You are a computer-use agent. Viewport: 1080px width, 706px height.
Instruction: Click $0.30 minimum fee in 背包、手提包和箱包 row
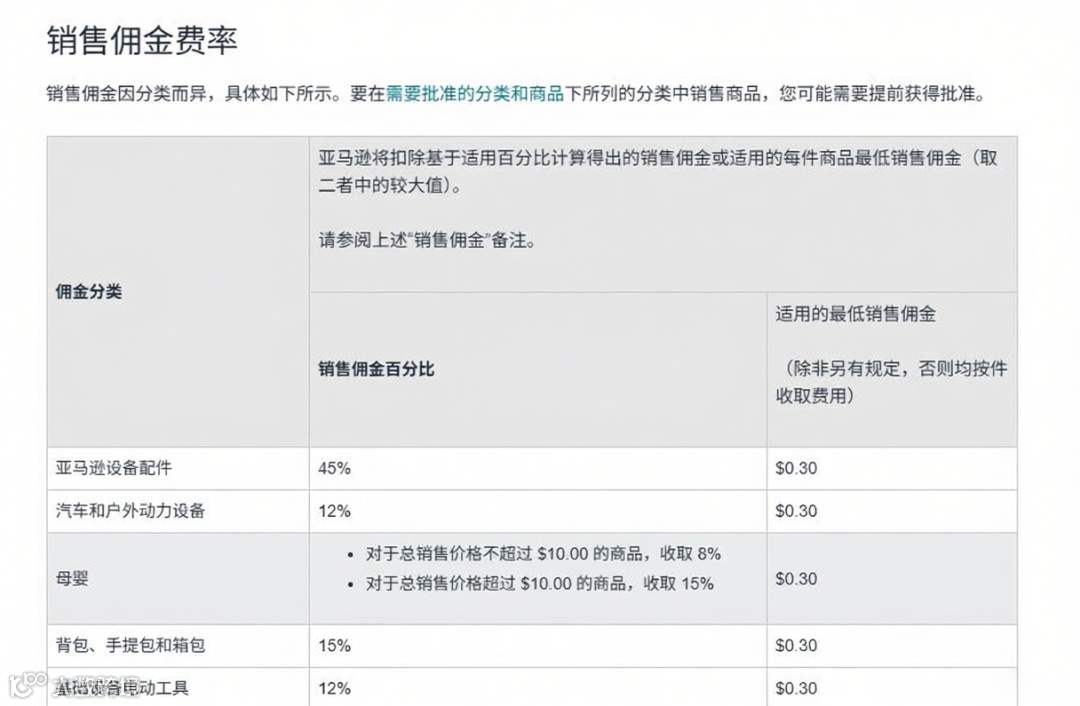pyautogui.click(x=796, y=646)
